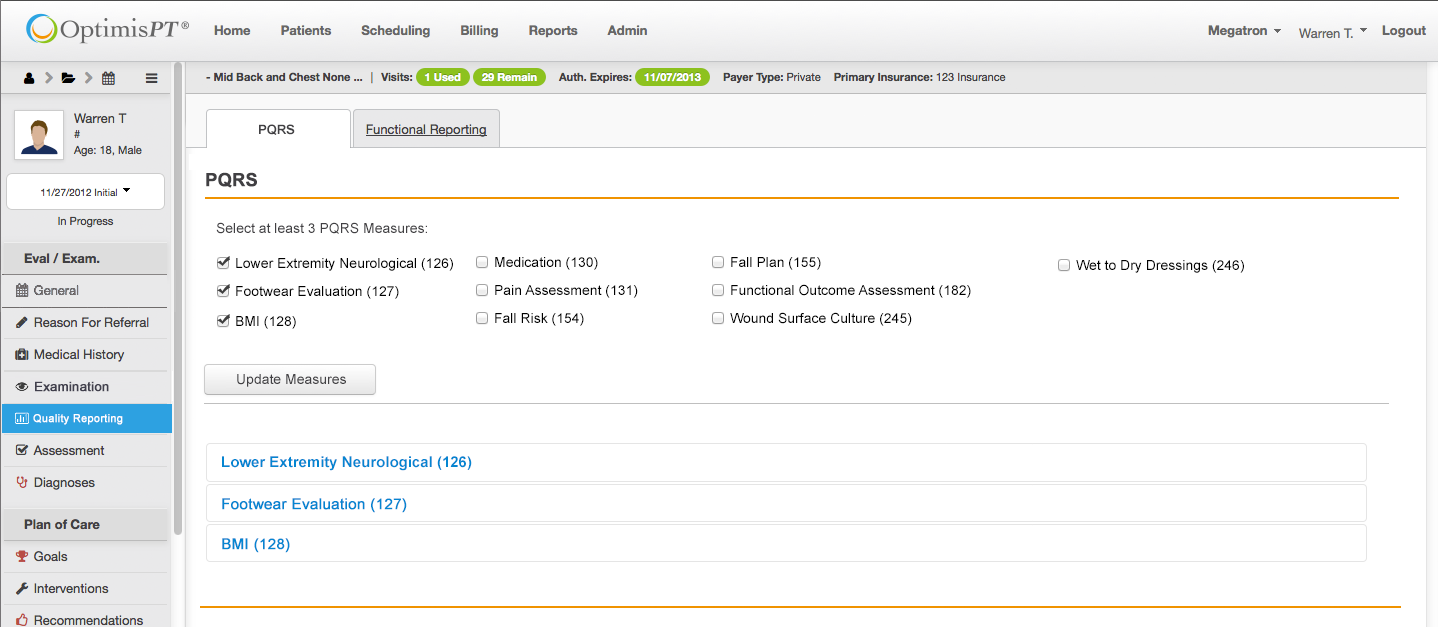Check the Wet to Dry Dressings (246) box
1438x627 pixels.
coord(1064,266)
